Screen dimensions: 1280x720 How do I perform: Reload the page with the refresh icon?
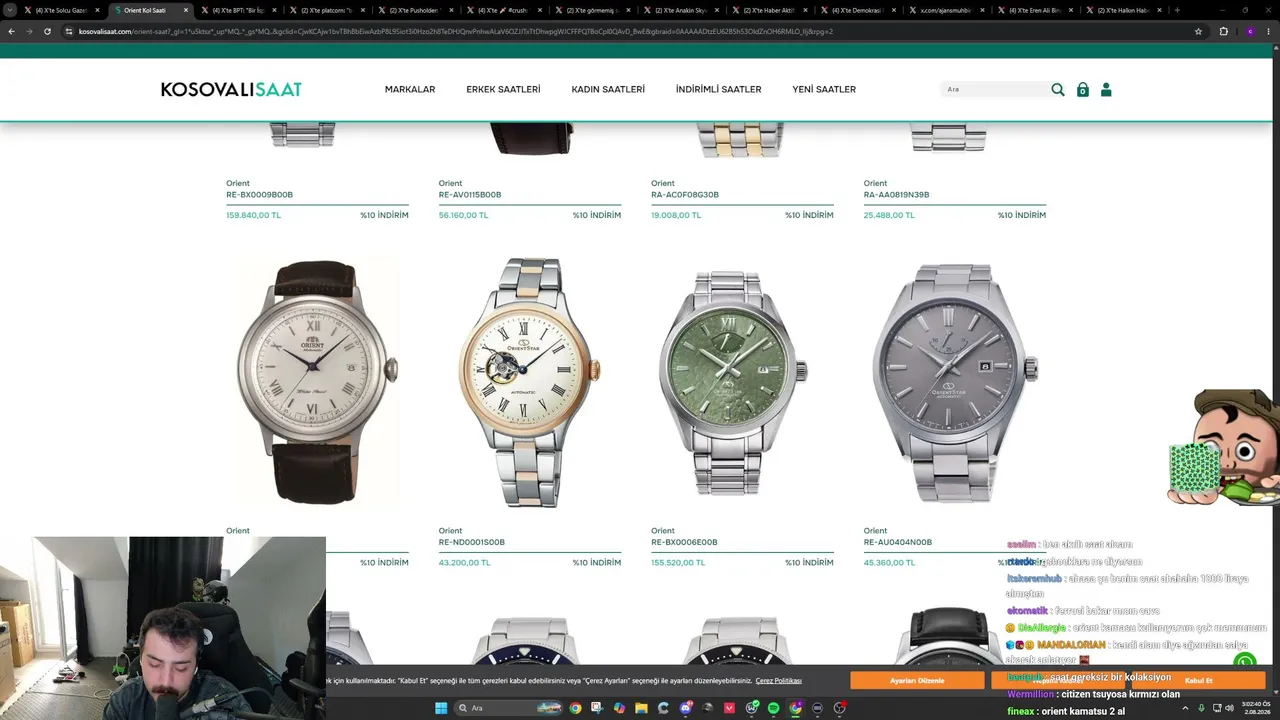(47, 31)
